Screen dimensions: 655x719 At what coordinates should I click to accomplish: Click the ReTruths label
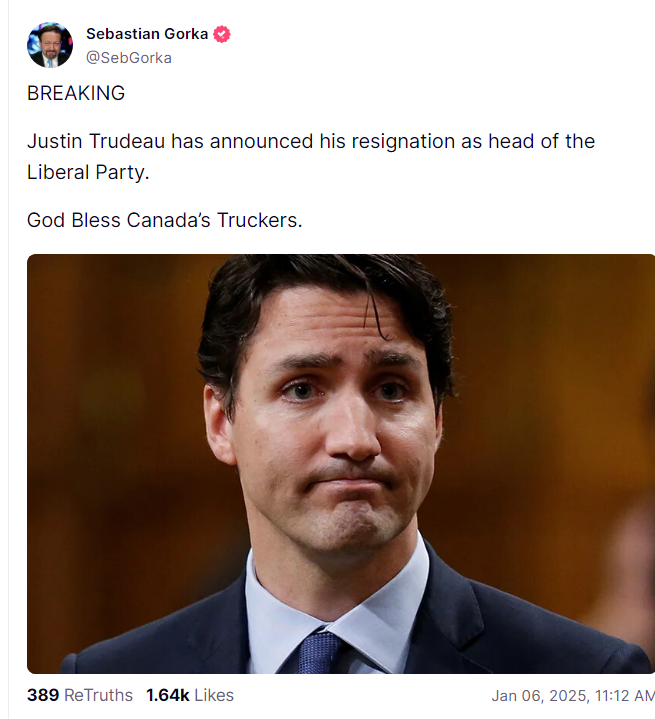[x=98, y=695]
